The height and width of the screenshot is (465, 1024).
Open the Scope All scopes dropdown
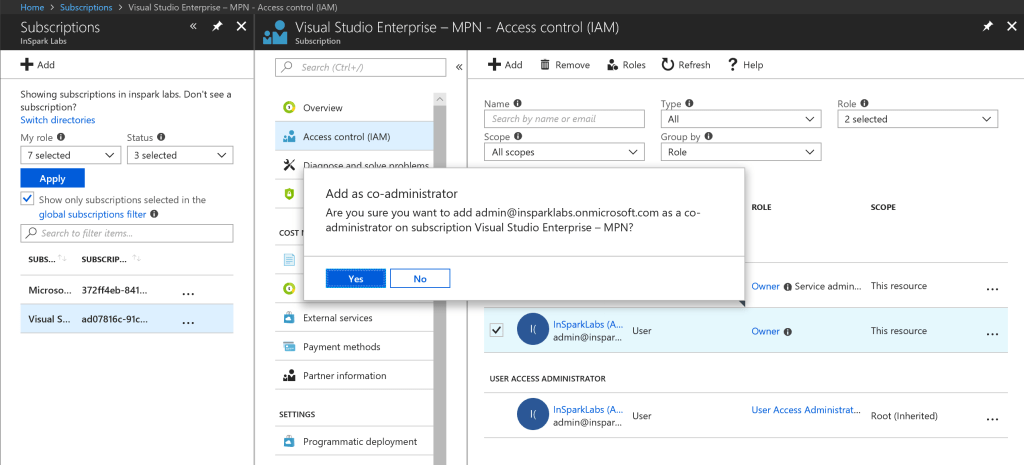pos(564,152)
